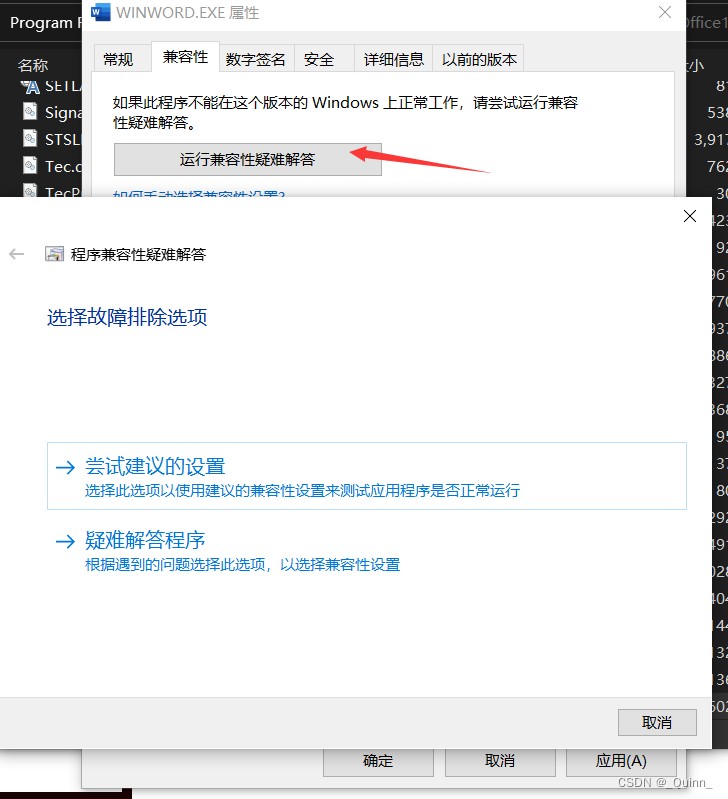Close the WINWORD.EXE 属性 dialog
728x799 pixels.
(x=665, y=12)
